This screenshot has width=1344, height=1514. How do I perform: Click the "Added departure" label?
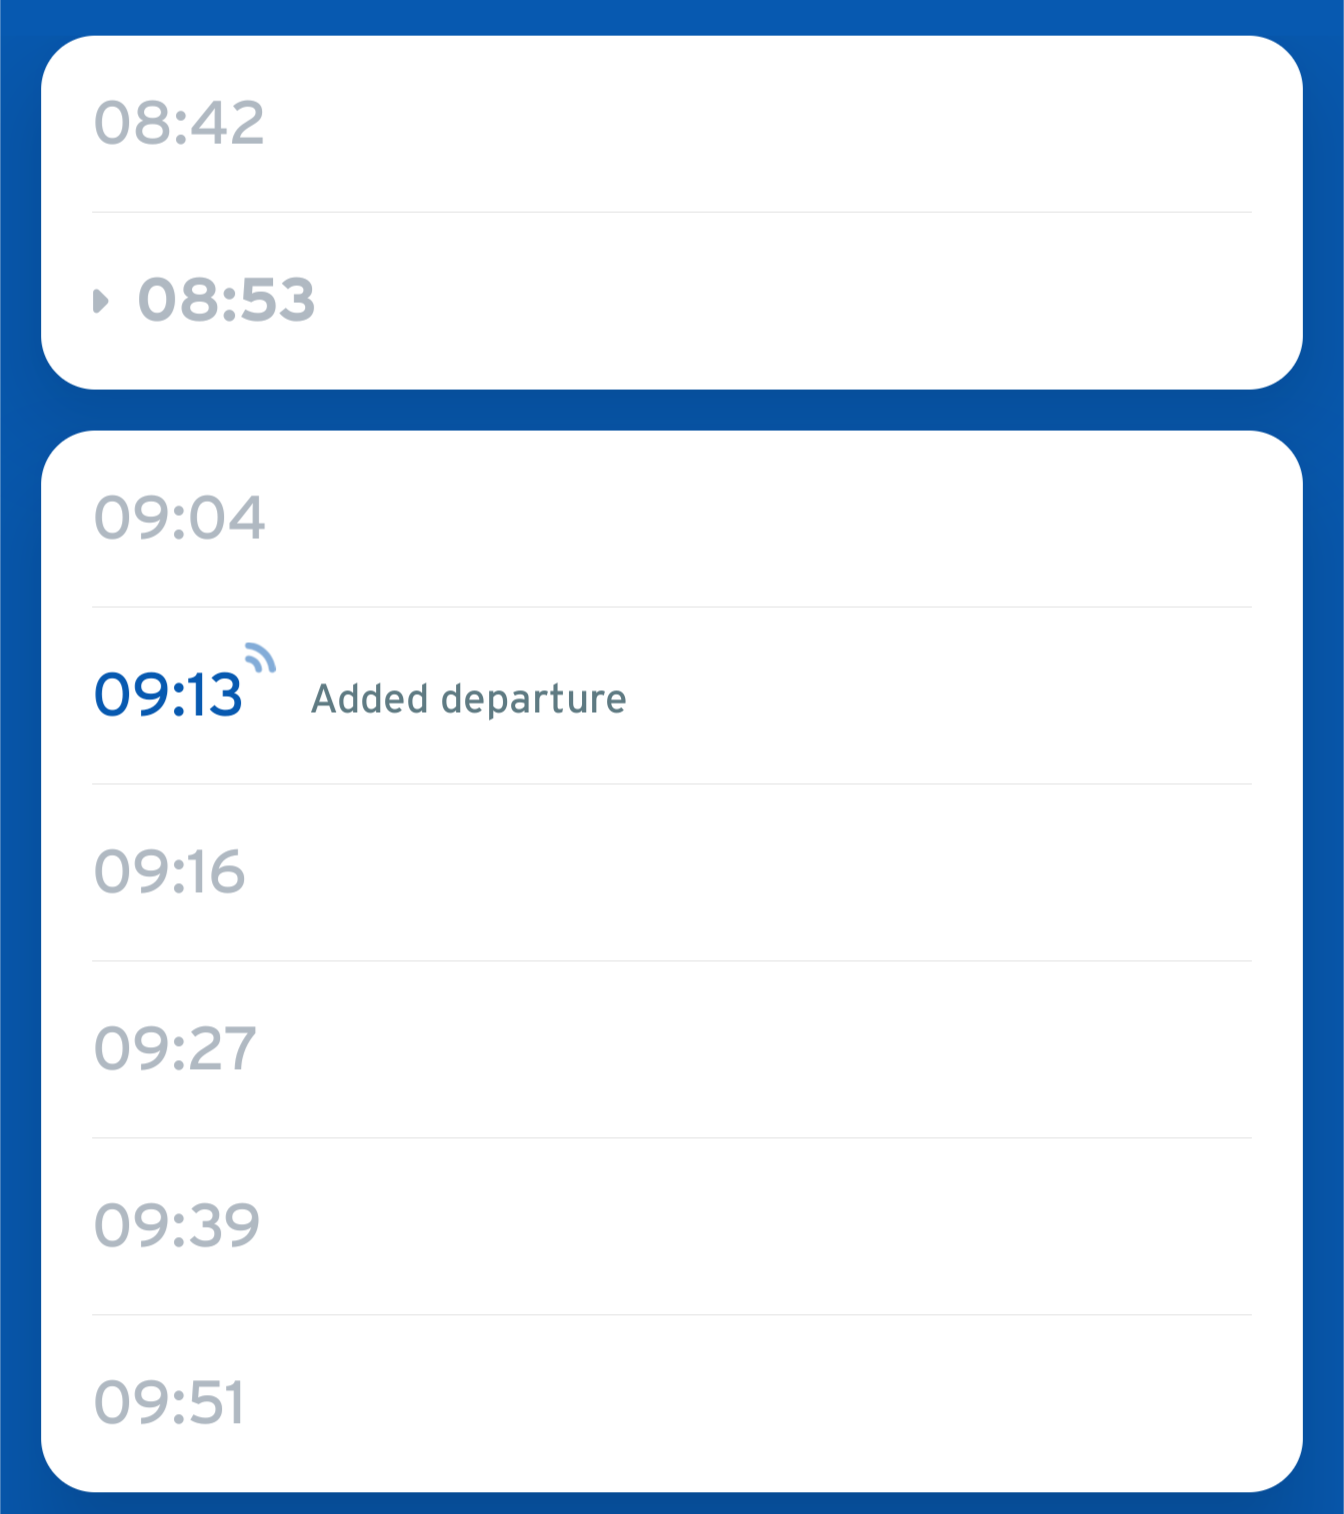(x=469, y=698)
